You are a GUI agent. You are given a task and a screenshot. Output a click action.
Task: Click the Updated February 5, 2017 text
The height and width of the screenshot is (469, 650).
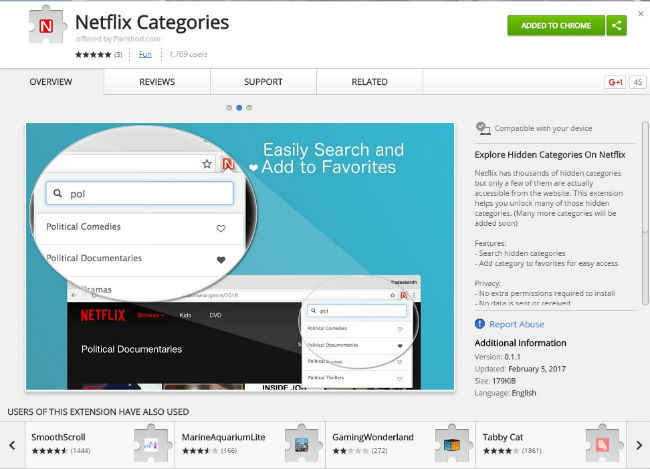point(520,369)
